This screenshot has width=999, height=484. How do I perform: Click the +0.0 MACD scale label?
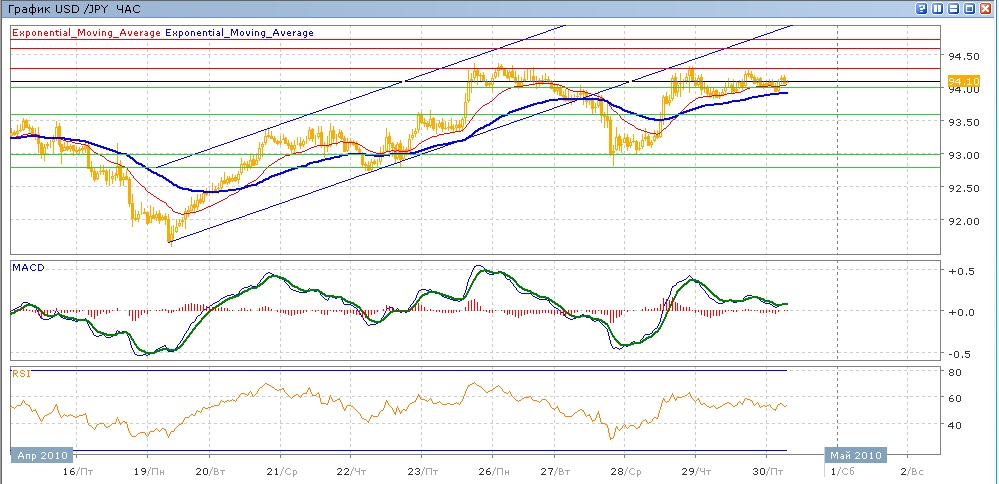click(961, 312)
